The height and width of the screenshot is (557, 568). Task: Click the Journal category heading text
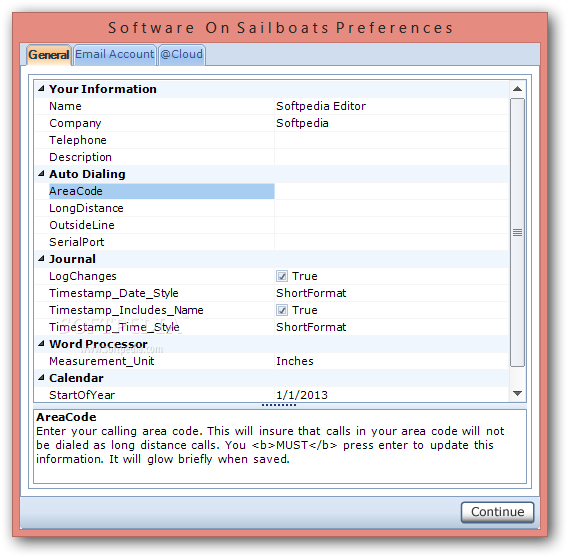(x=72, y=259)
